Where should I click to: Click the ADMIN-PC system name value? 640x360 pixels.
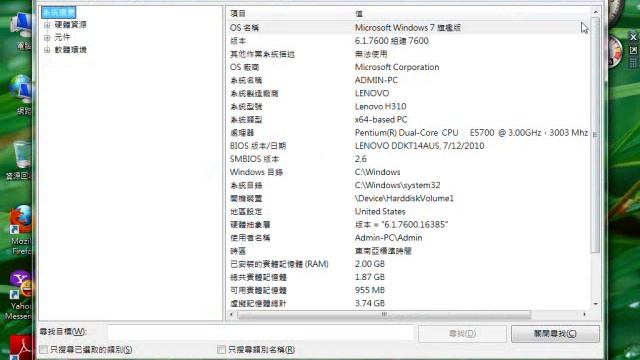tap(376, 80)
